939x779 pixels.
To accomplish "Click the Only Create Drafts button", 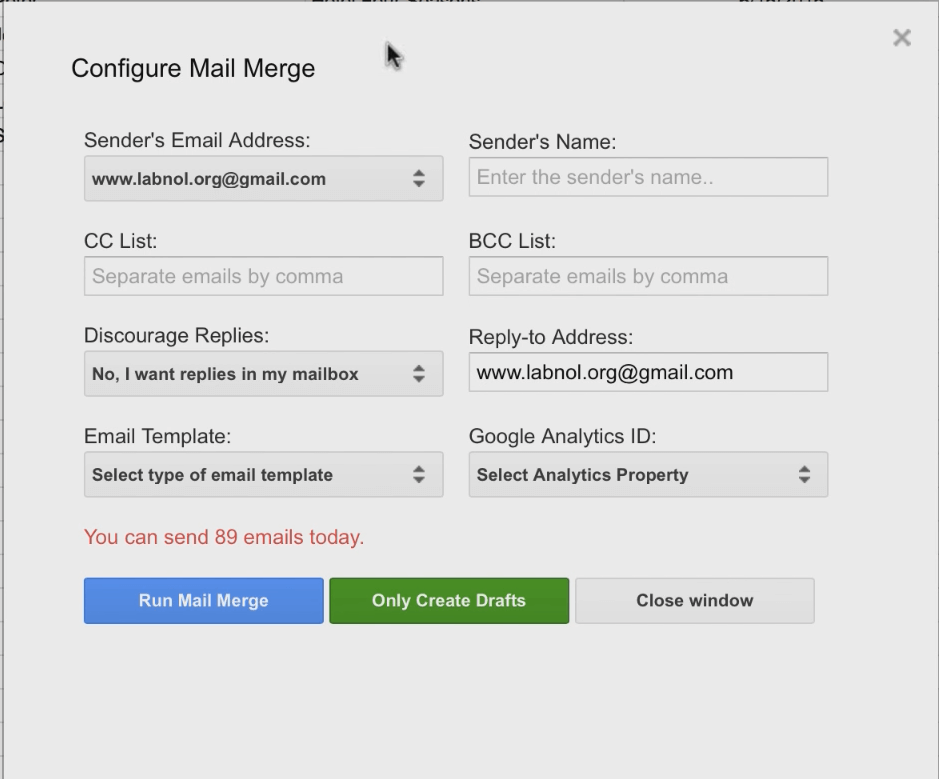I will click(x=449, y=601).
